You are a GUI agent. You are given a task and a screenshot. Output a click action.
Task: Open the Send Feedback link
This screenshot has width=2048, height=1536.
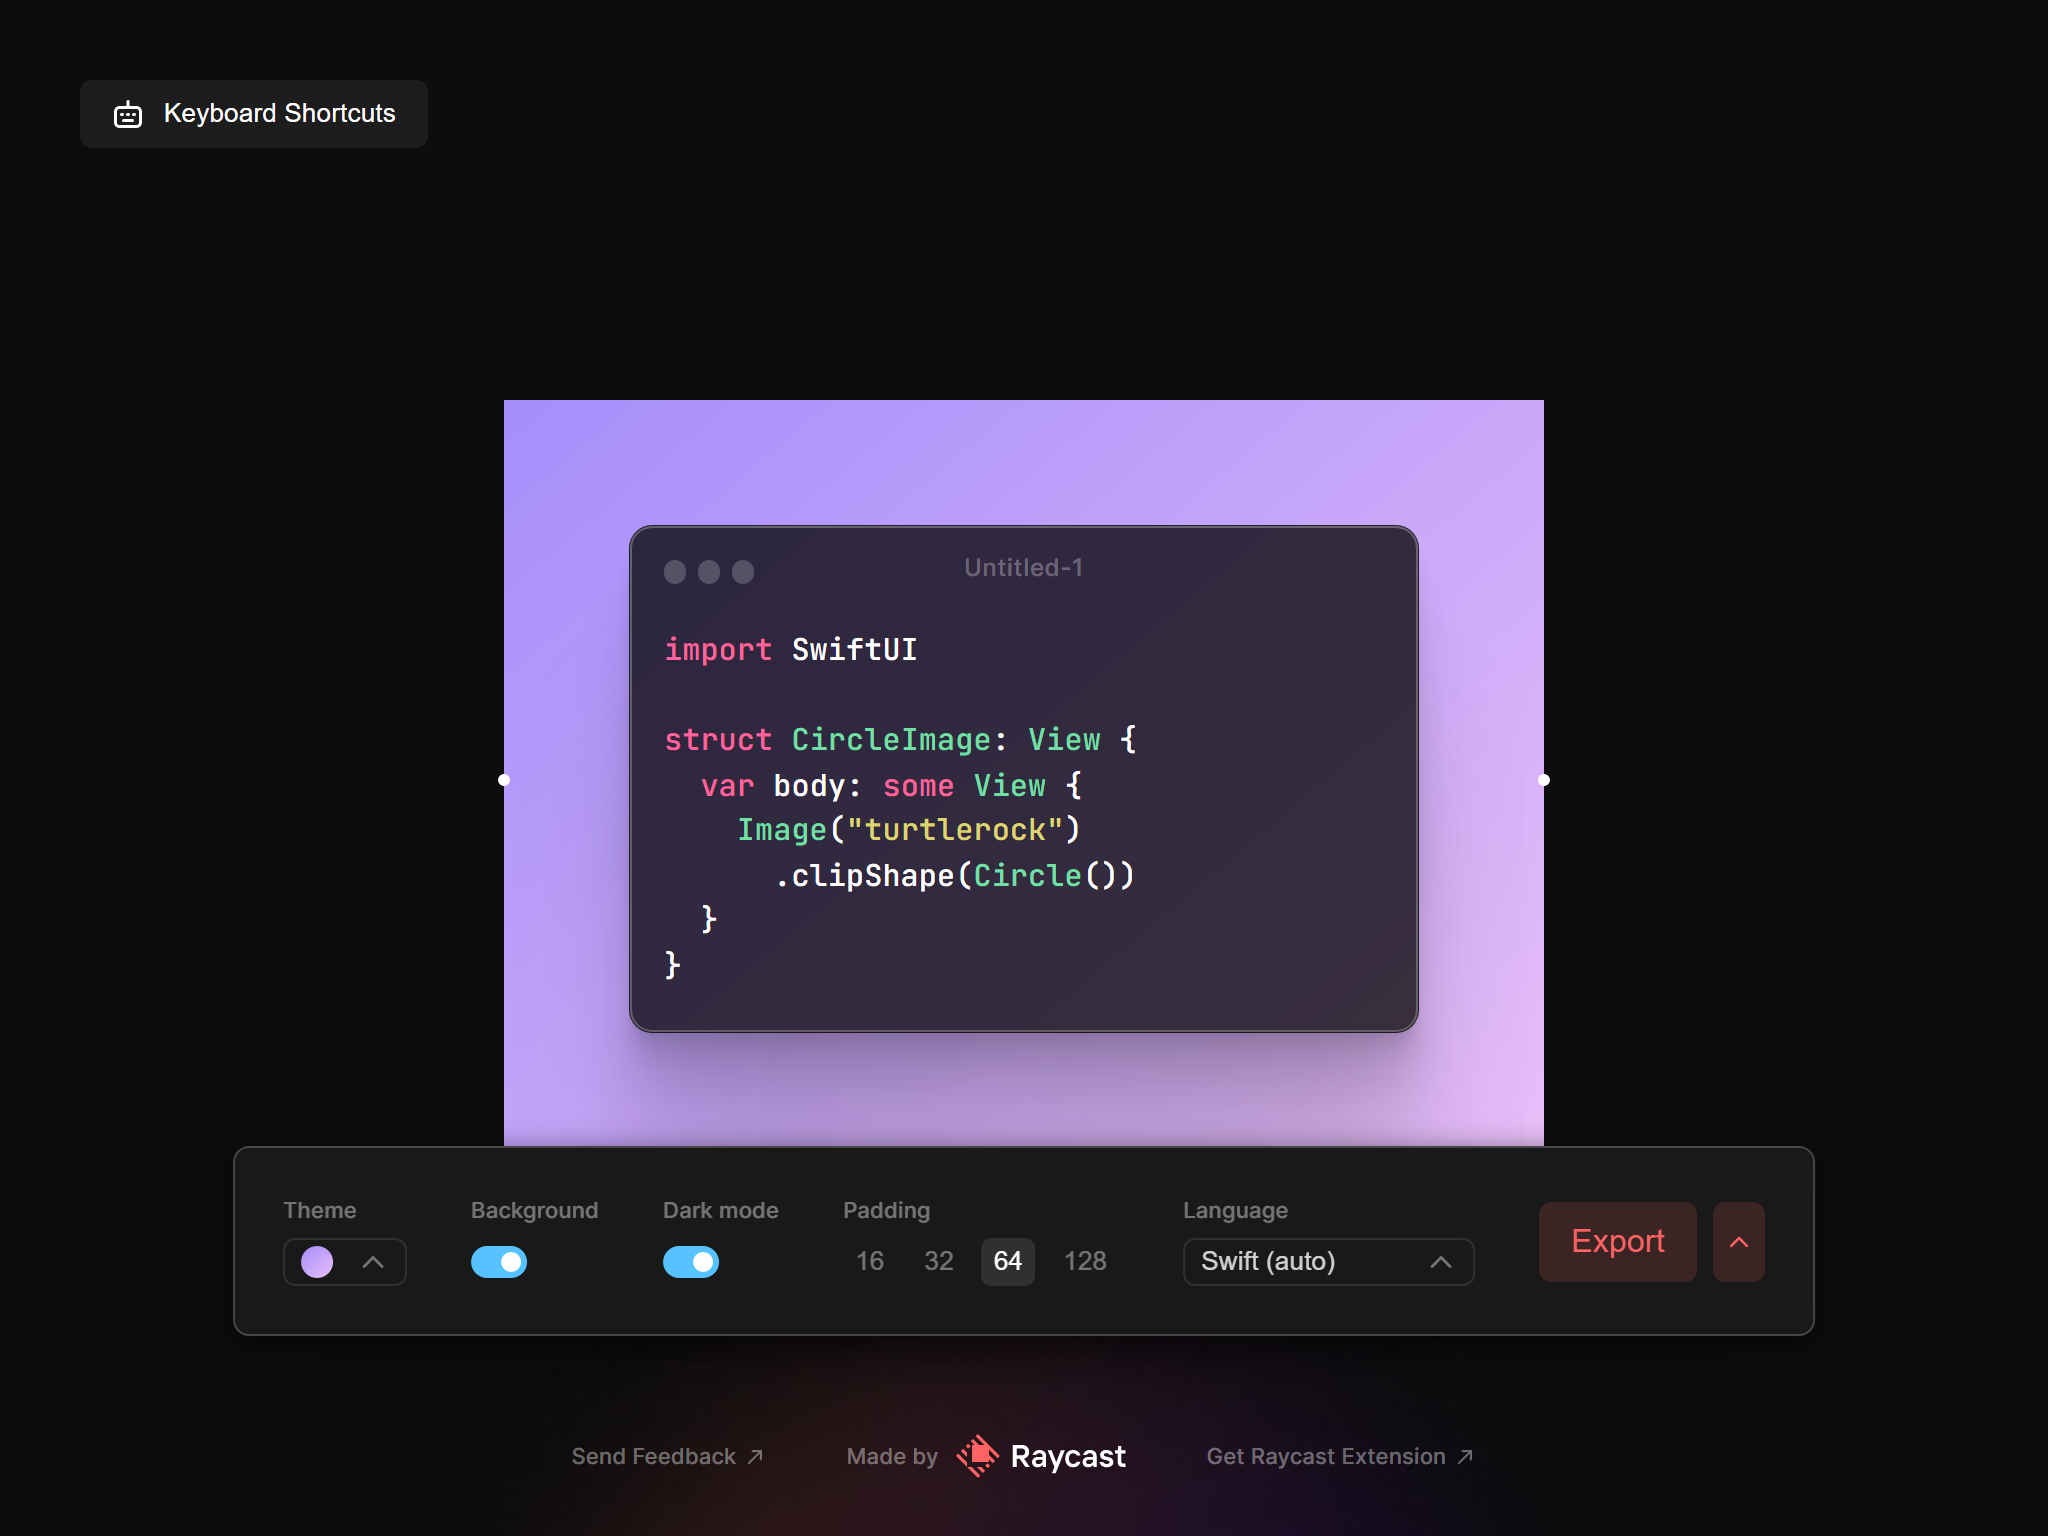point(654,1457)
